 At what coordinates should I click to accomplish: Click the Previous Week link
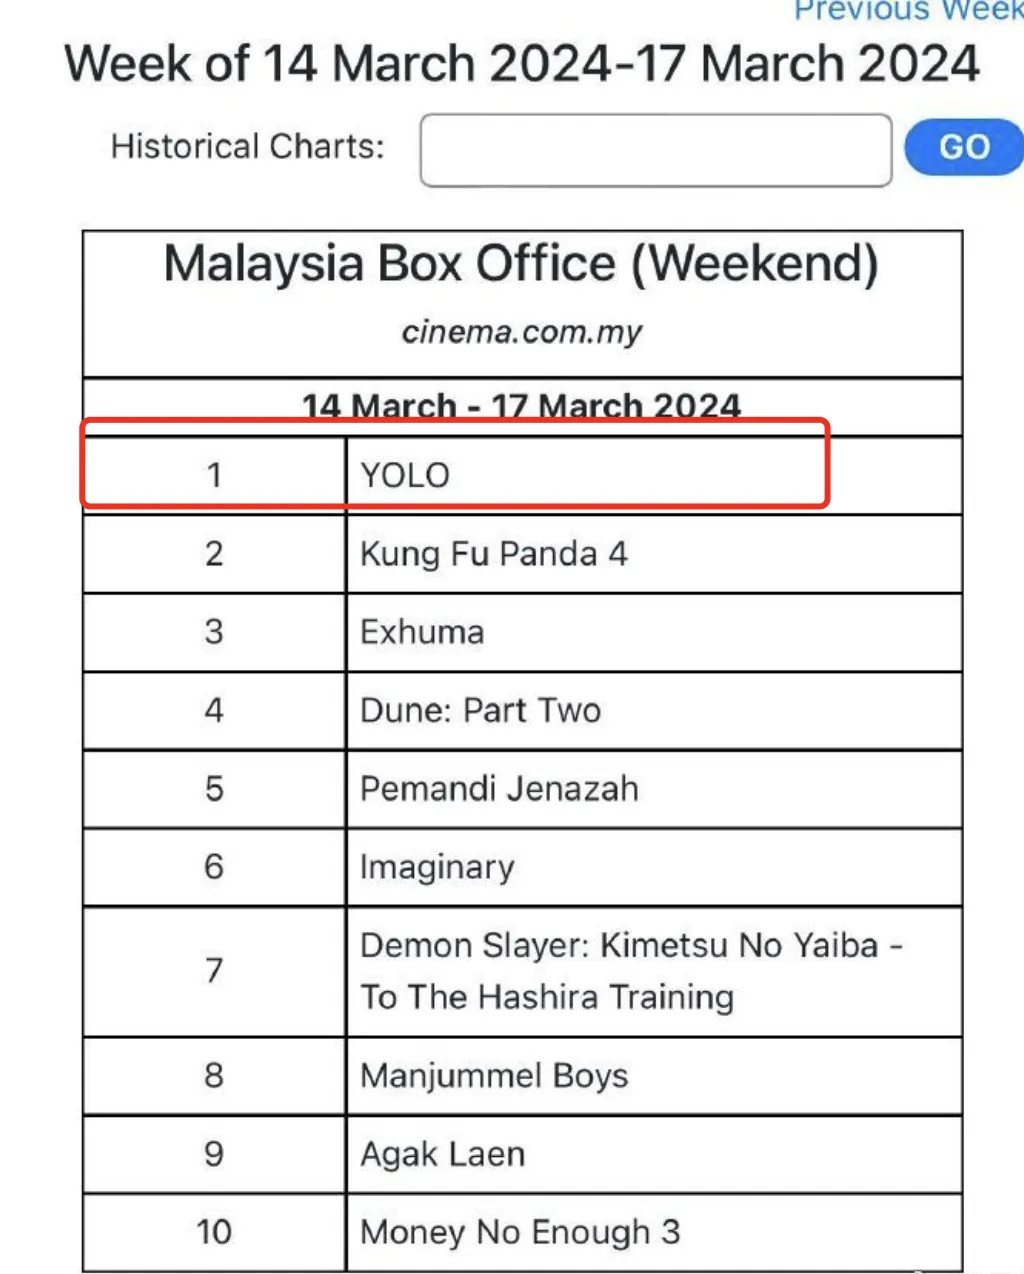907,11
